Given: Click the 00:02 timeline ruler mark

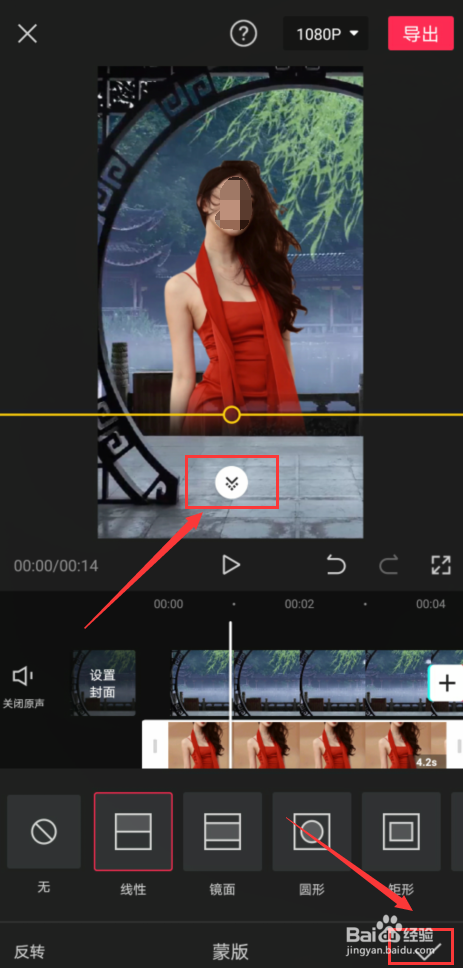Looking at the screenshot, I should tap(299, 604).
